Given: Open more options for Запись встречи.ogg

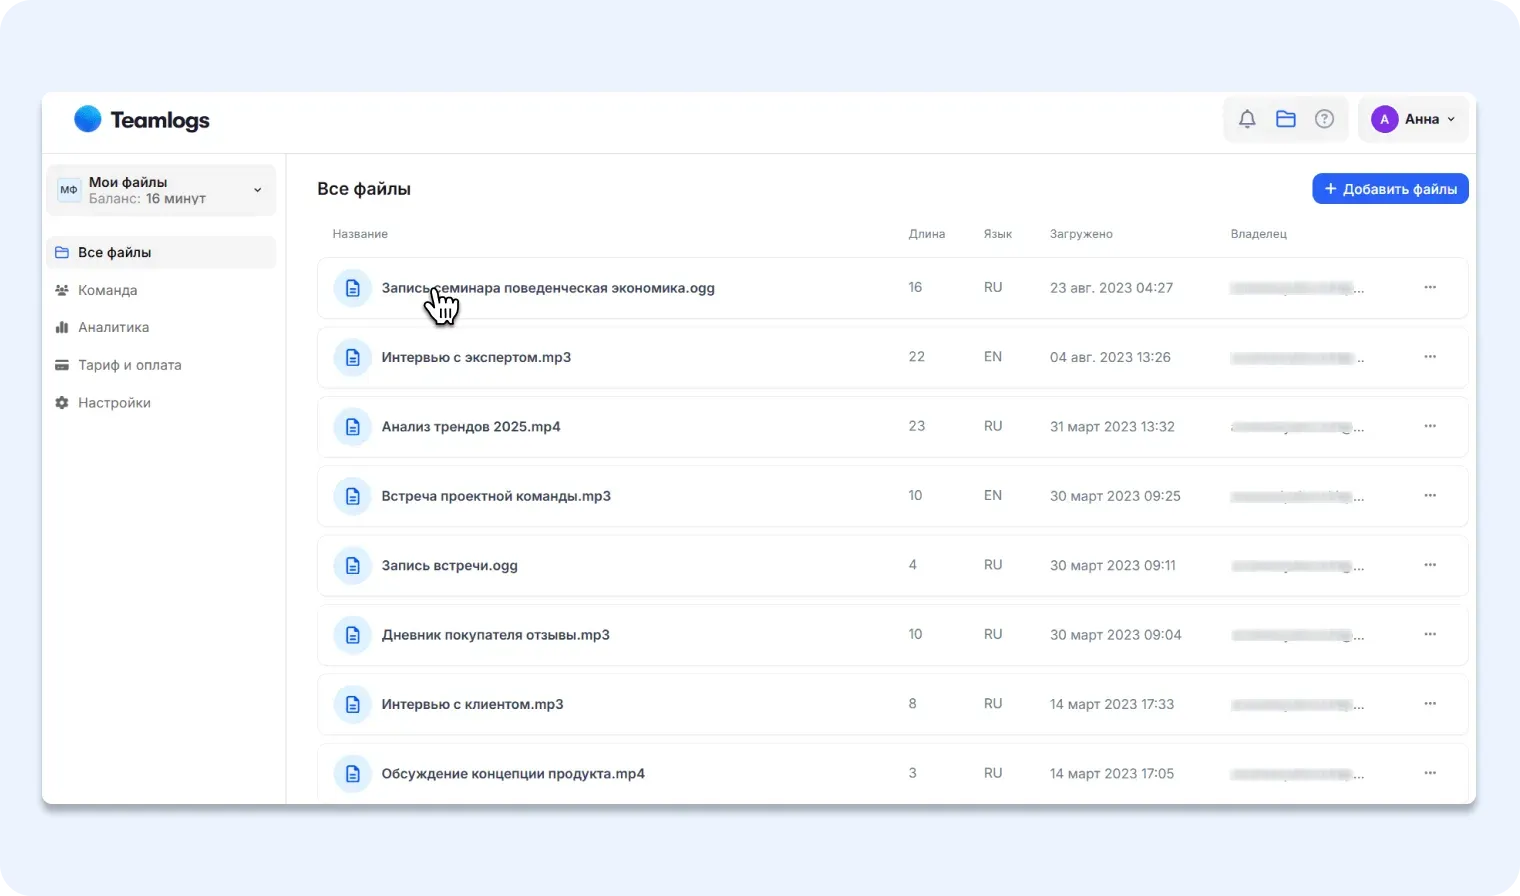Looking at the screenshot, I should (x=1430, y=565).
